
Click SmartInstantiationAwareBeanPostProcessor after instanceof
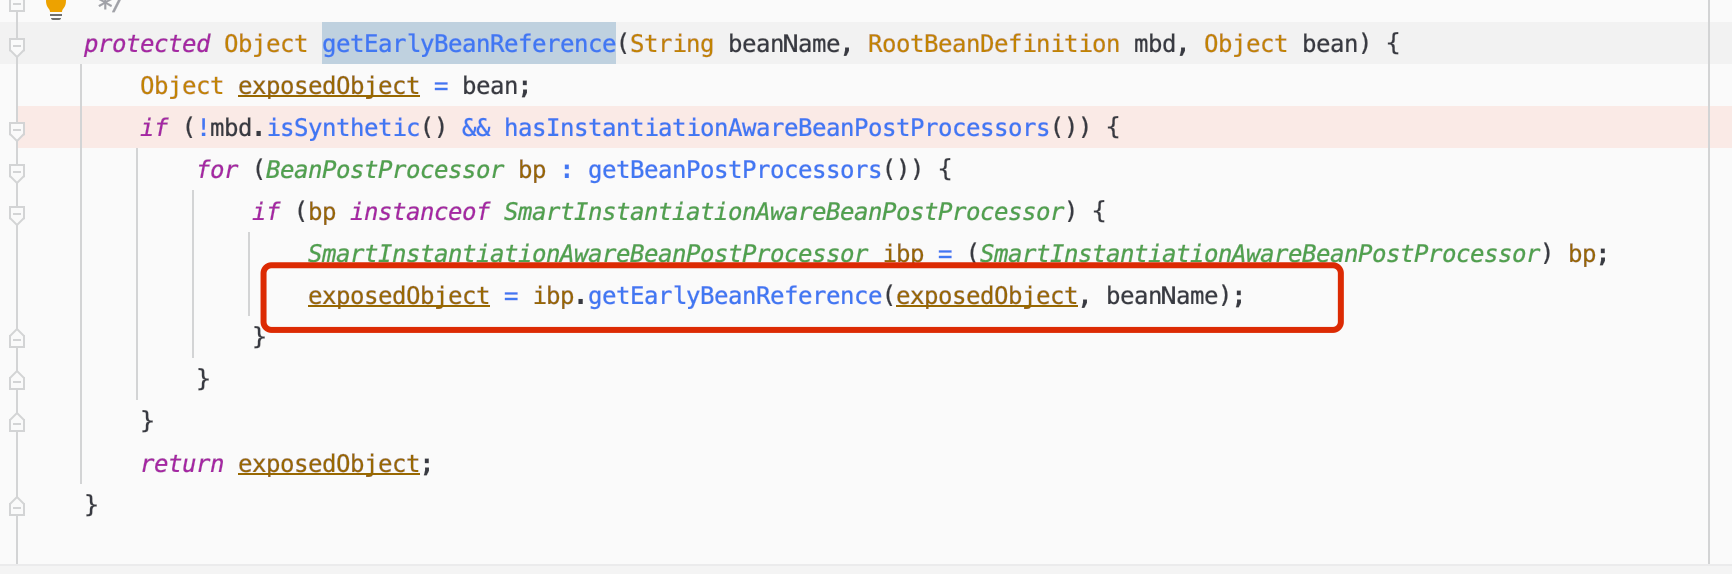click(783, 212)
